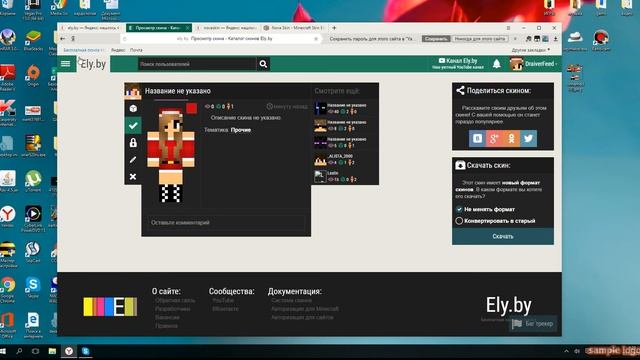Open the Баг трекер flag button
640x360 pixels.
point(533,324)
